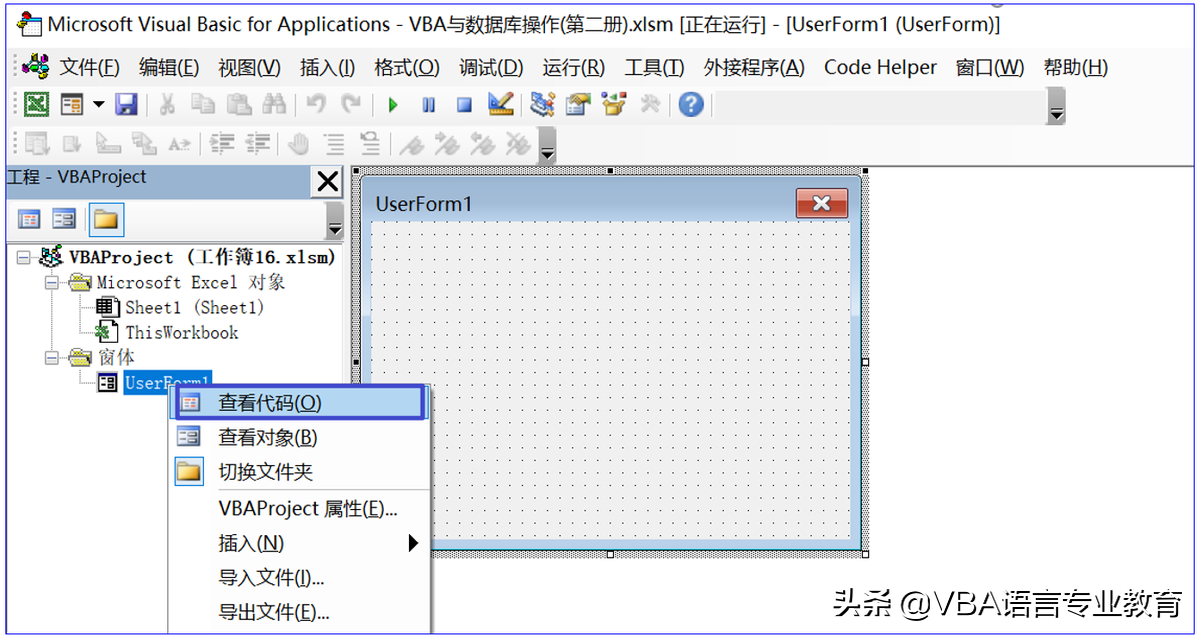This screenshot has height=637, width=1200.
Task: Click the View Microsoft Excel icon
Action: 37,104
